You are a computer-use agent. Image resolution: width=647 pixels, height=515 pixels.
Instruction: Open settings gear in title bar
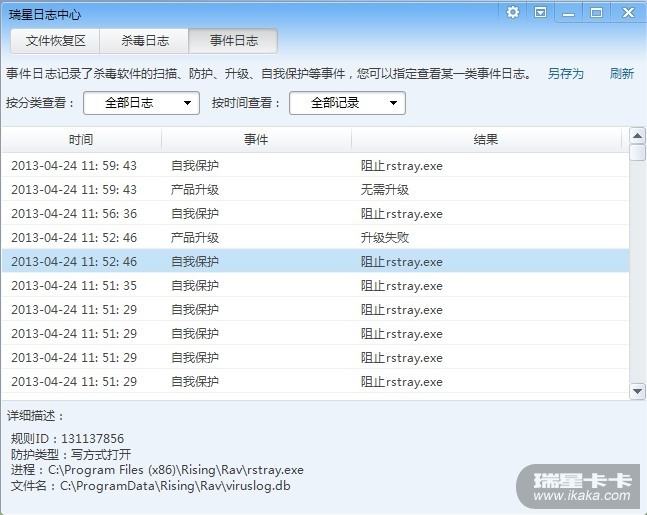click(512, 12)
